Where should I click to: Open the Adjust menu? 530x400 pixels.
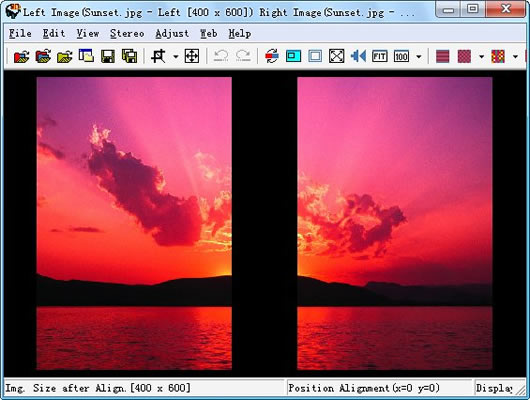coord(172,33)
